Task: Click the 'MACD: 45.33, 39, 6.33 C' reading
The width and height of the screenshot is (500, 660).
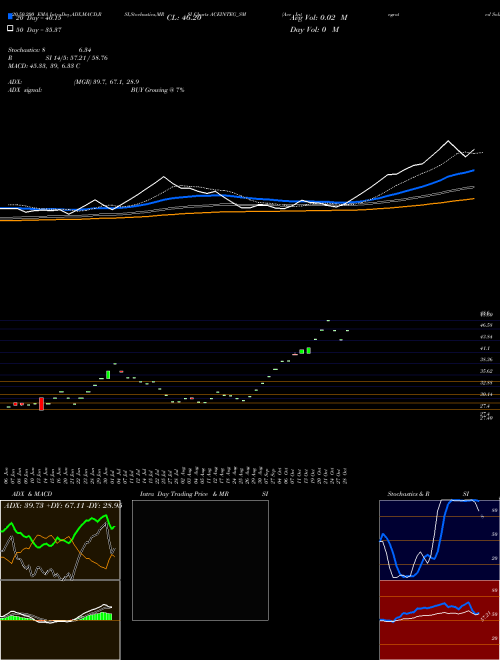Action: click(44, 66)
